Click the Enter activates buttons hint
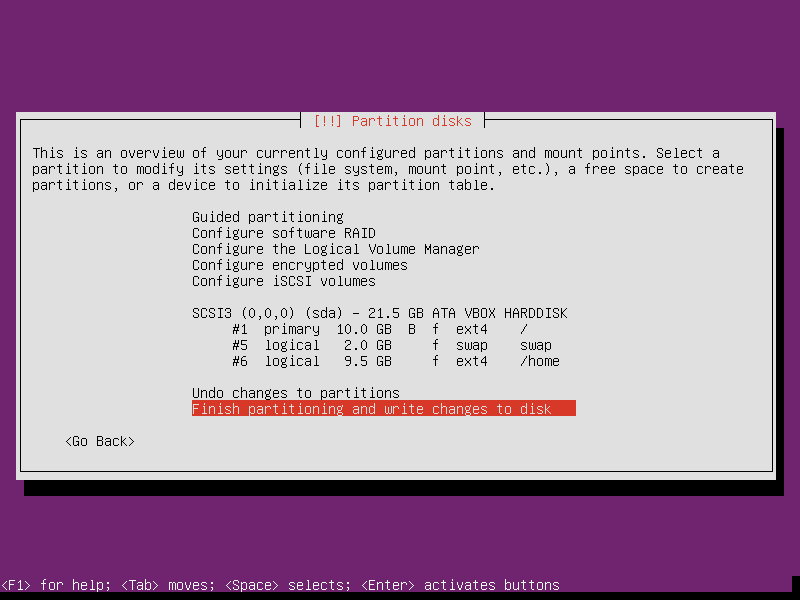The height and width of the screenshot is (600, 800). tap(460, 585)
